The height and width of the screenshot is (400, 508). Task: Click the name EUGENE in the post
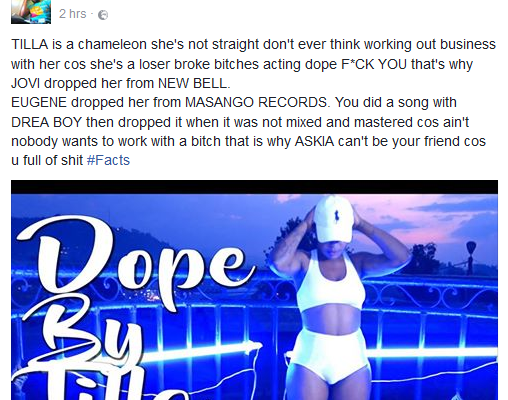click(39, 102)
